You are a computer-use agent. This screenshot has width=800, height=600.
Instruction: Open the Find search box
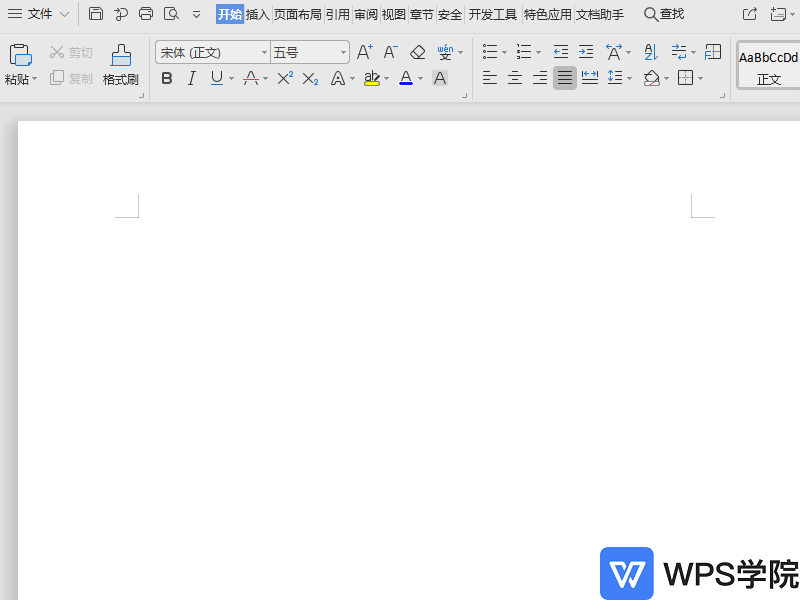click(665, 13)
